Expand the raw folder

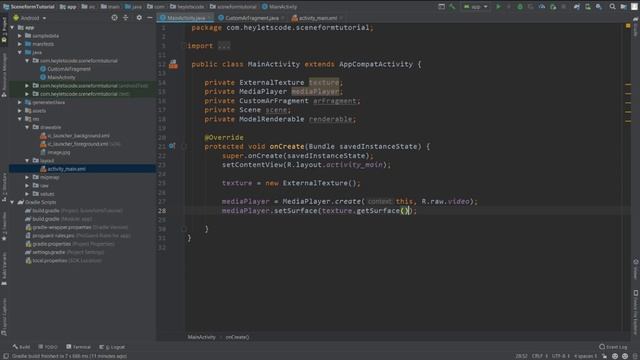[27, 186]
